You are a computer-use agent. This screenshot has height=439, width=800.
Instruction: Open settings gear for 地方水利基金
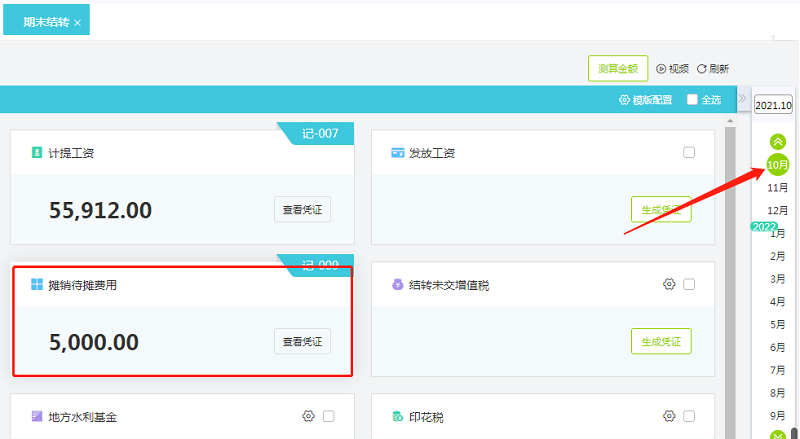coord(308,416)
